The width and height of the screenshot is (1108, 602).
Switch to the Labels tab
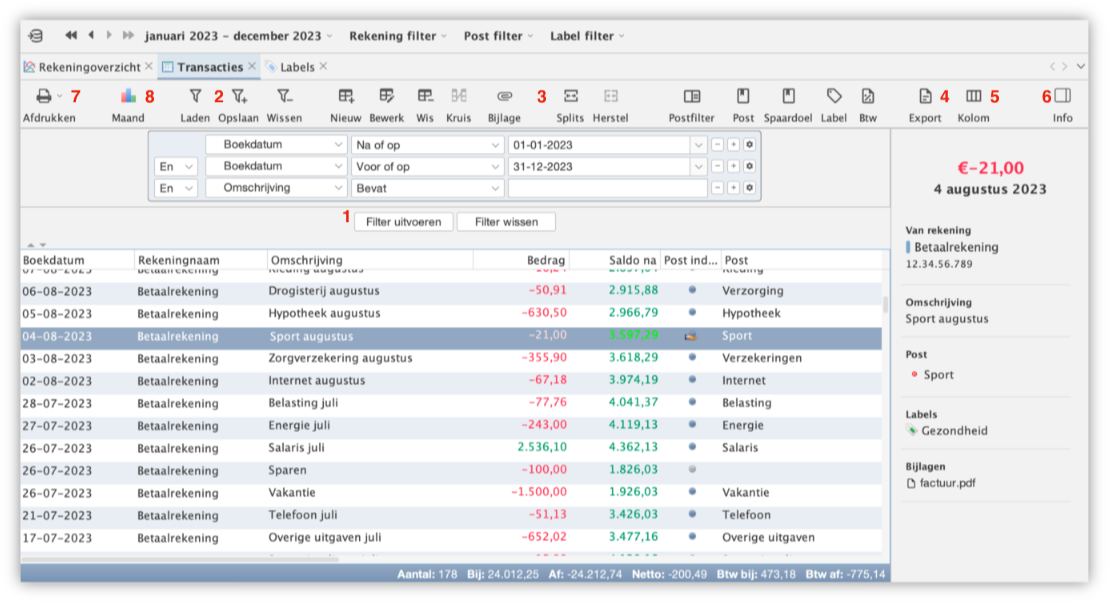[296, 67]
